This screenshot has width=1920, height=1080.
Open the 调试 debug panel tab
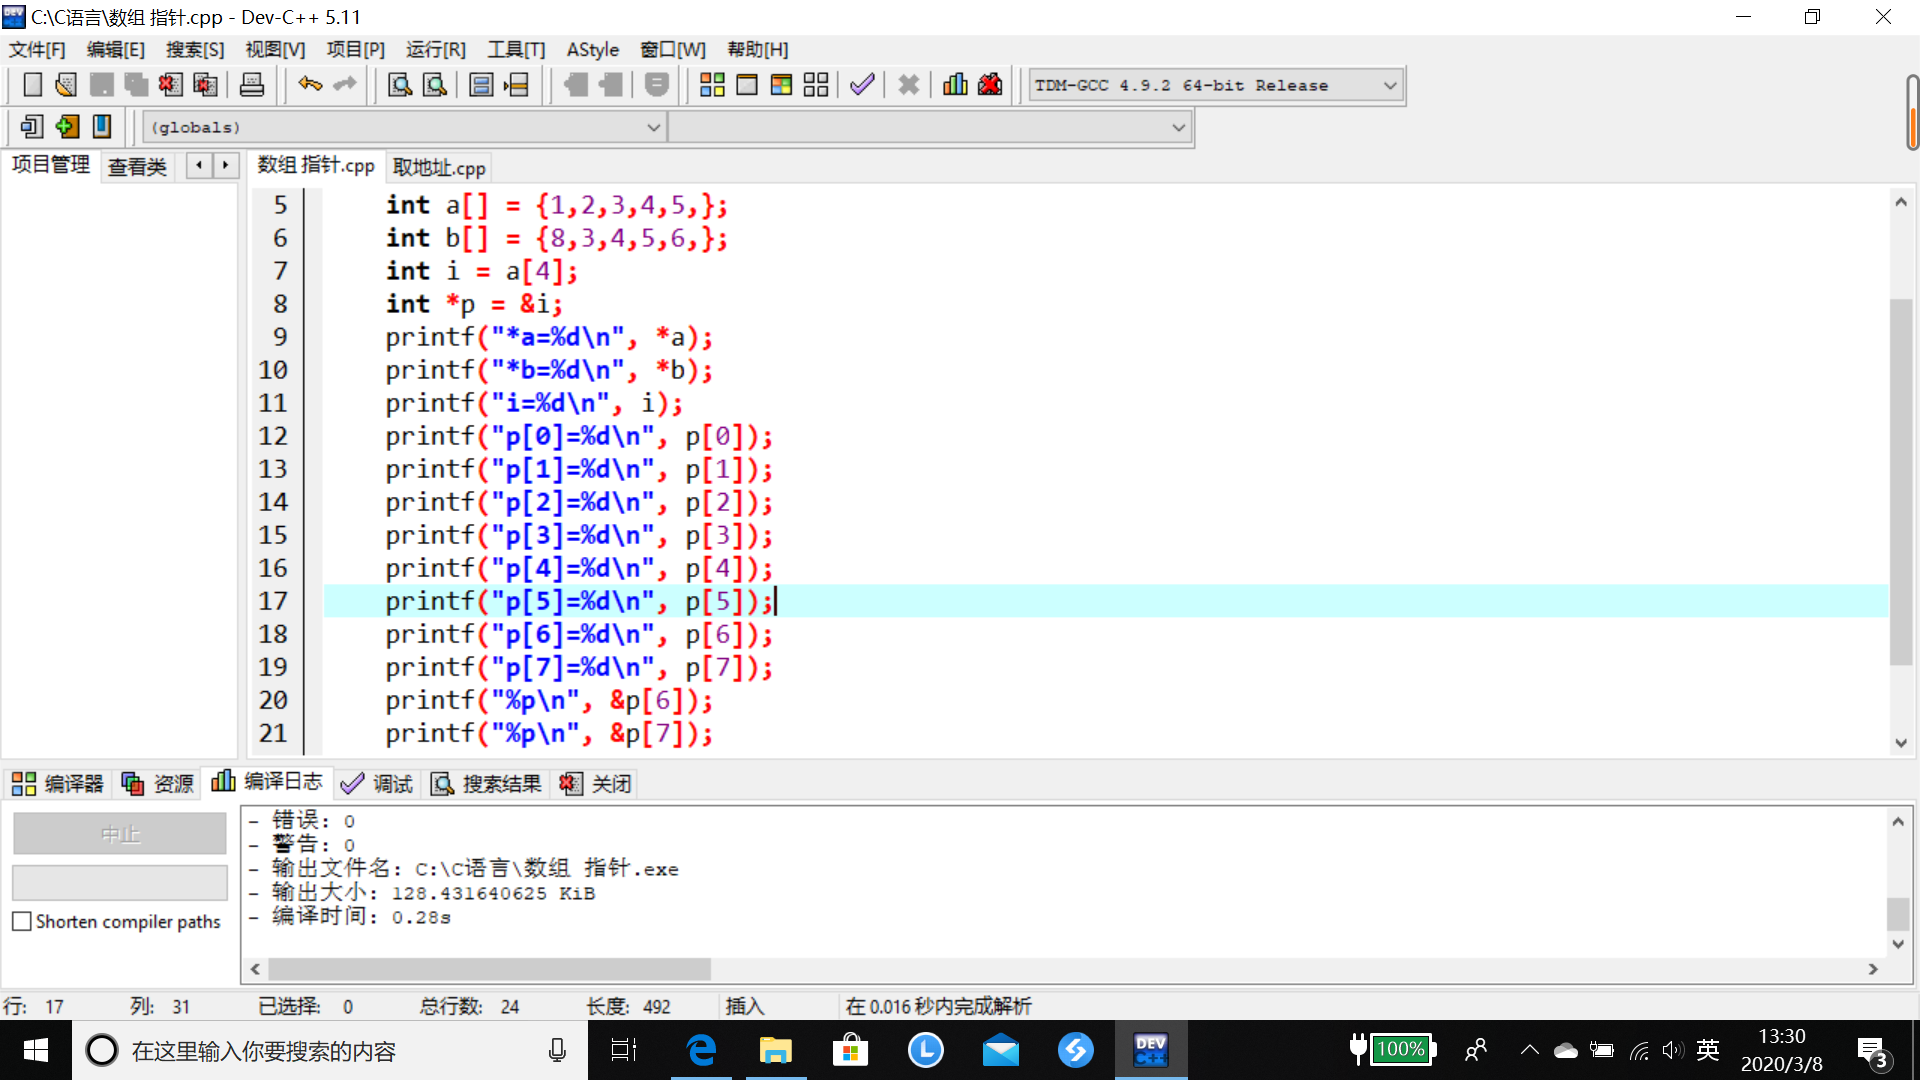coord(377,784)
